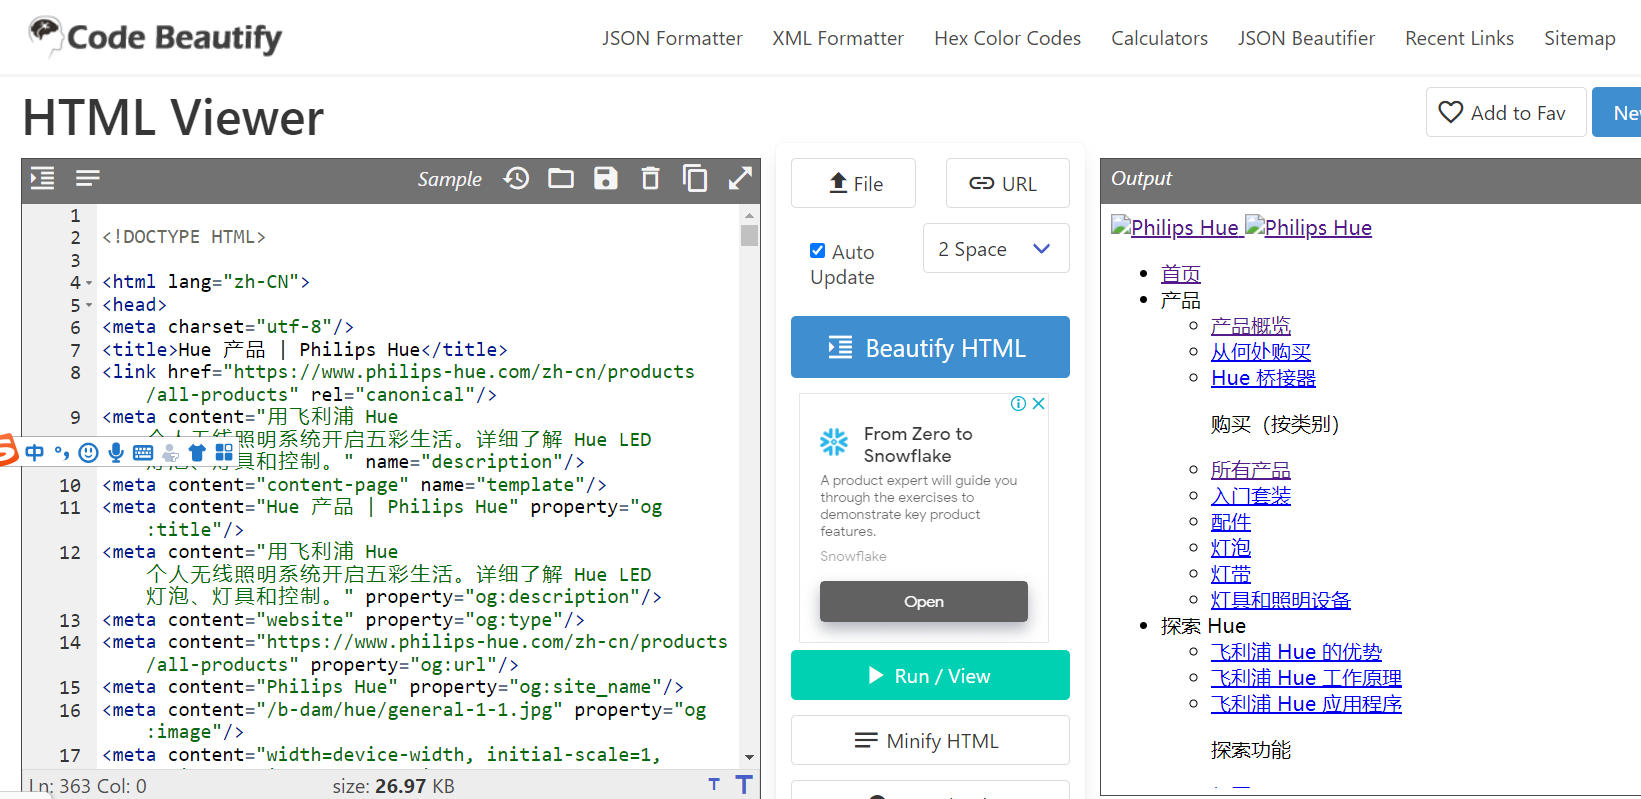1641x799 pixels.
Task: Click the 灯带 link in output
Action: [x=1230, y=574]
